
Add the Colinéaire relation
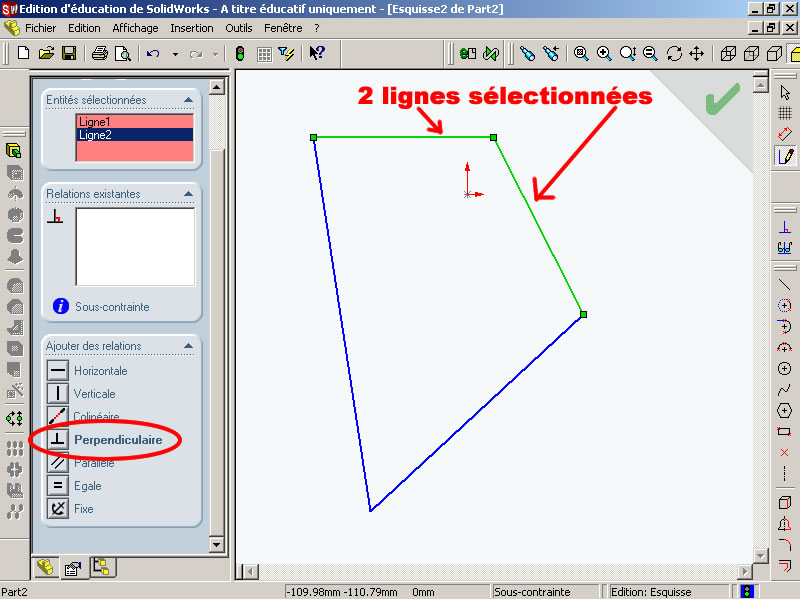tap(83, 416)
